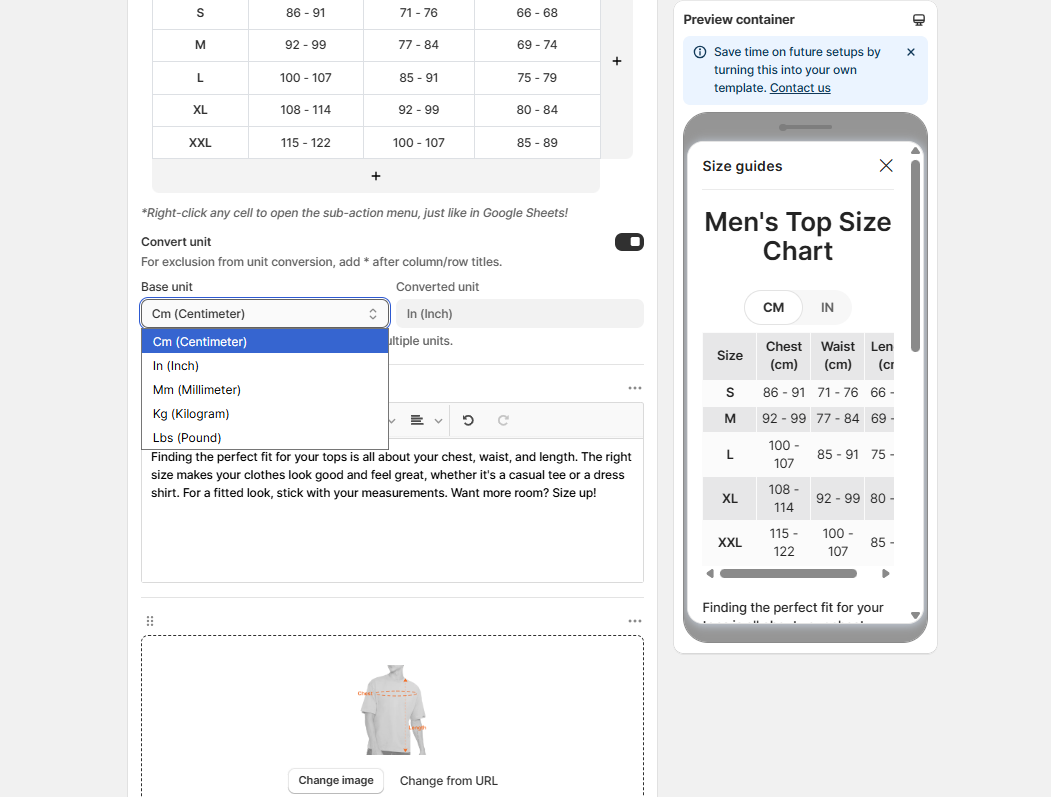
Task: Click the undo icon in text editor
Action: coord(468,420)
